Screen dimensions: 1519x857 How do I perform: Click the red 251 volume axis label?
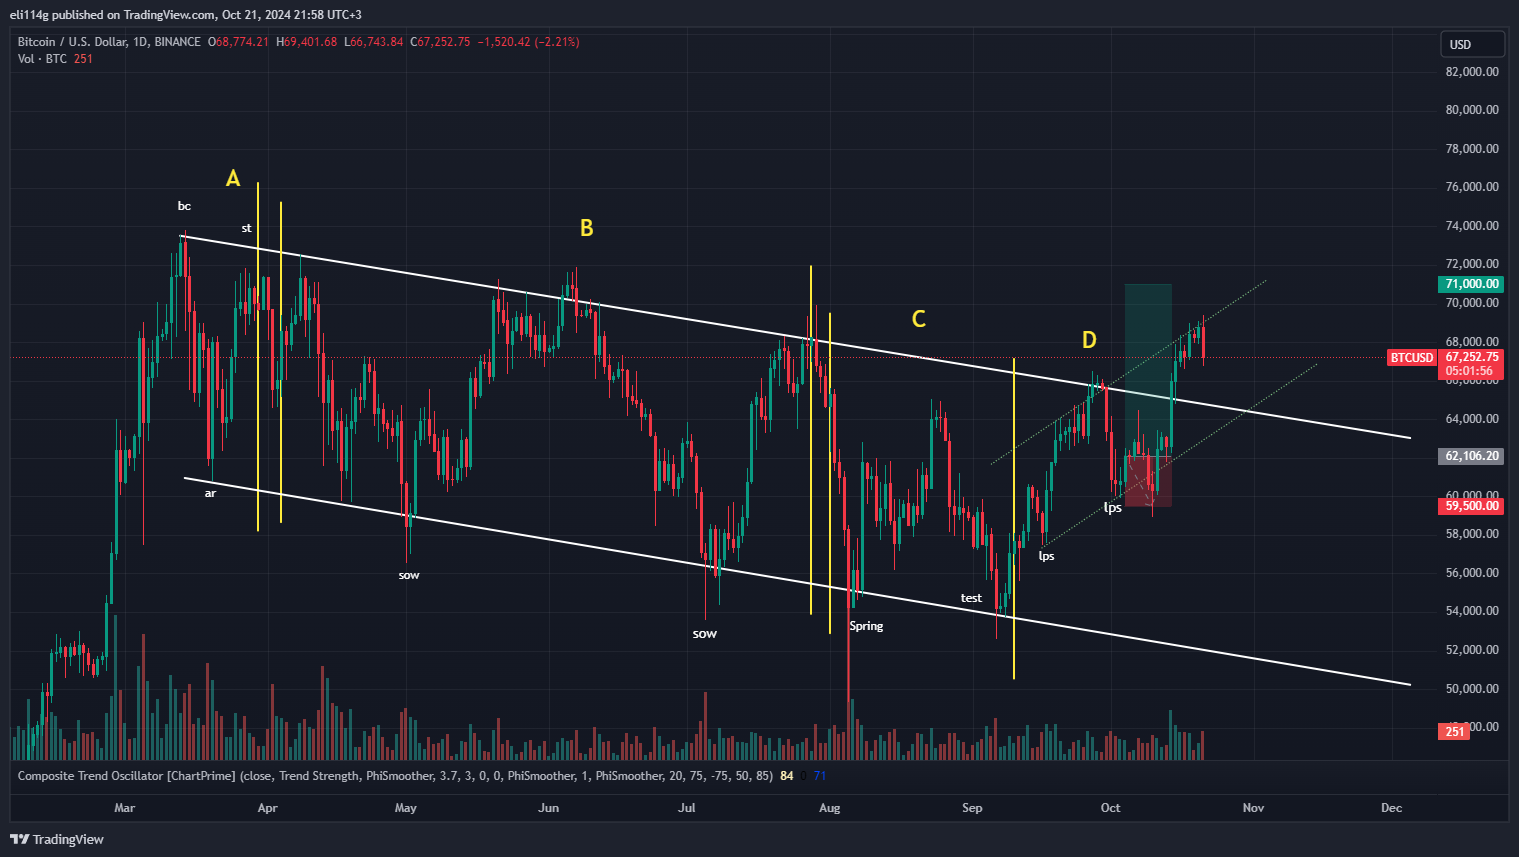pyautogui.click(x=1455, y=732)
